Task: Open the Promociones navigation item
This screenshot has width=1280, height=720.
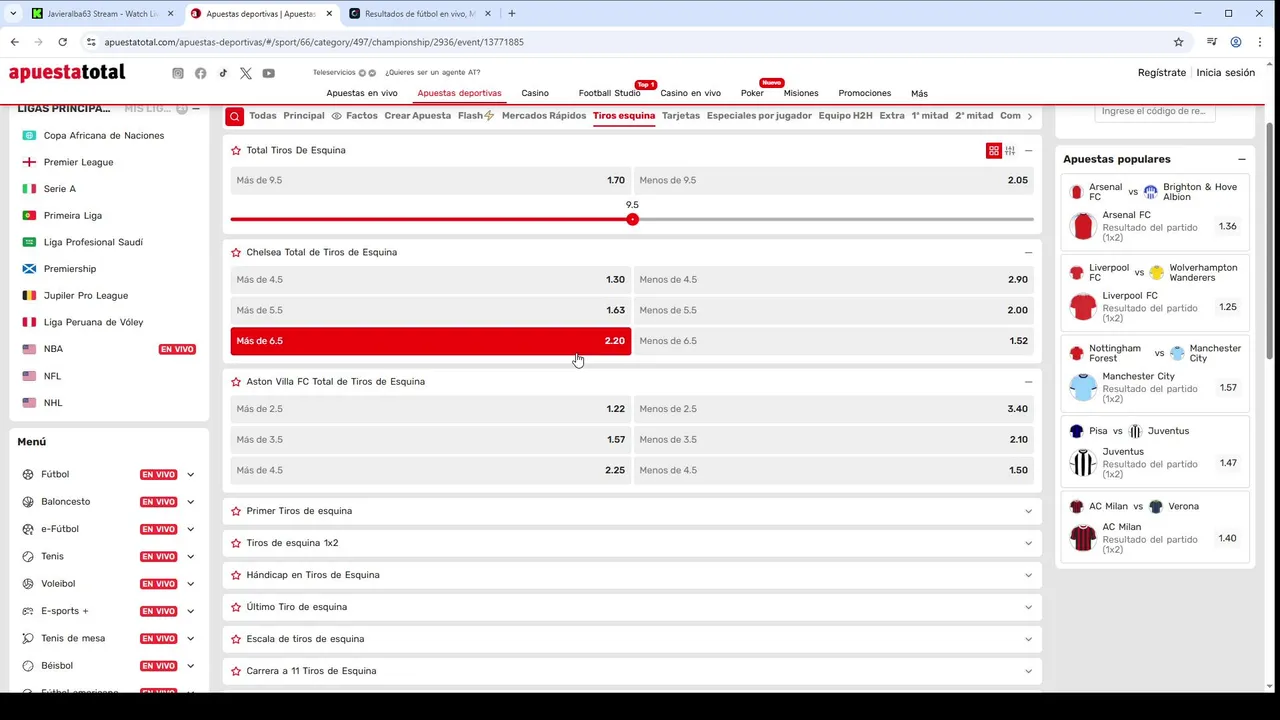Action: [865, 93]
